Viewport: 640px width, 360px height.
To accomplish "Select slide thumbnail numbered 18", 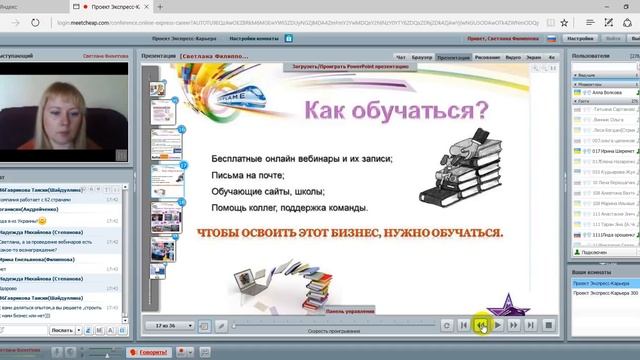I will [x=167, y=217].
